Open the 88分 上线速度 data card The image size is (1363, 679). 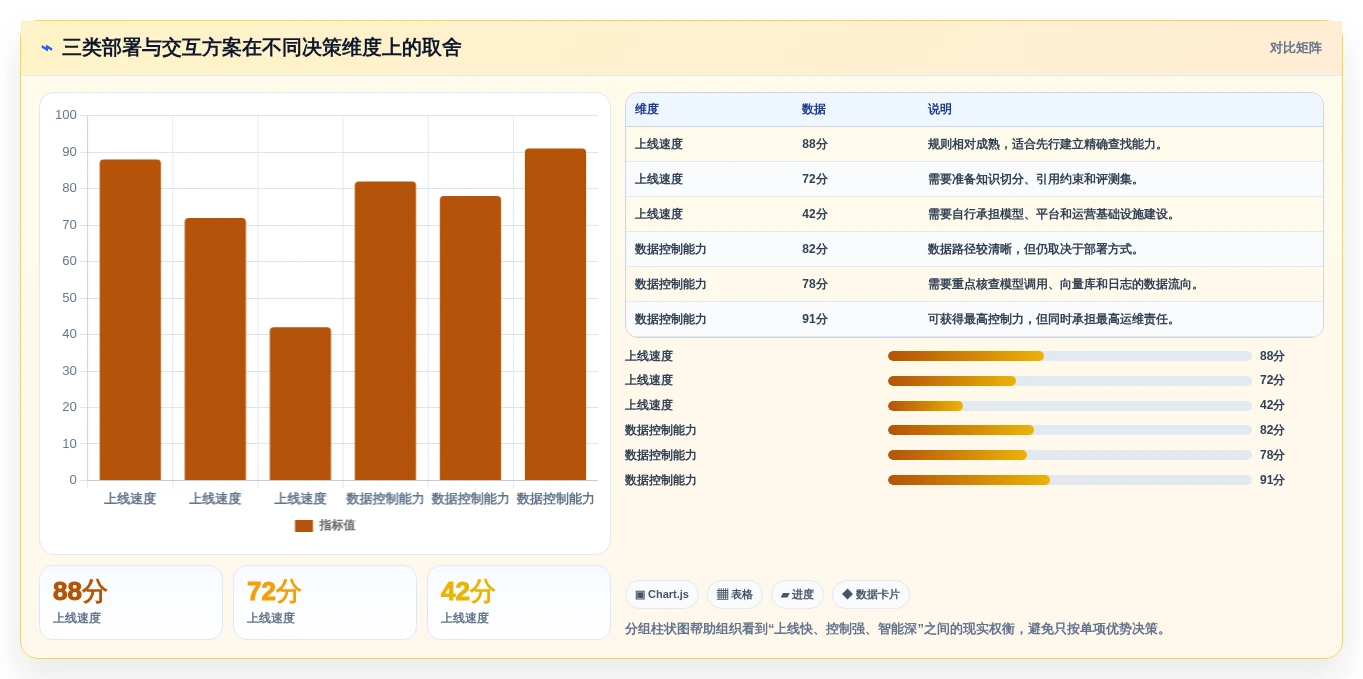[x=131, y=603]
